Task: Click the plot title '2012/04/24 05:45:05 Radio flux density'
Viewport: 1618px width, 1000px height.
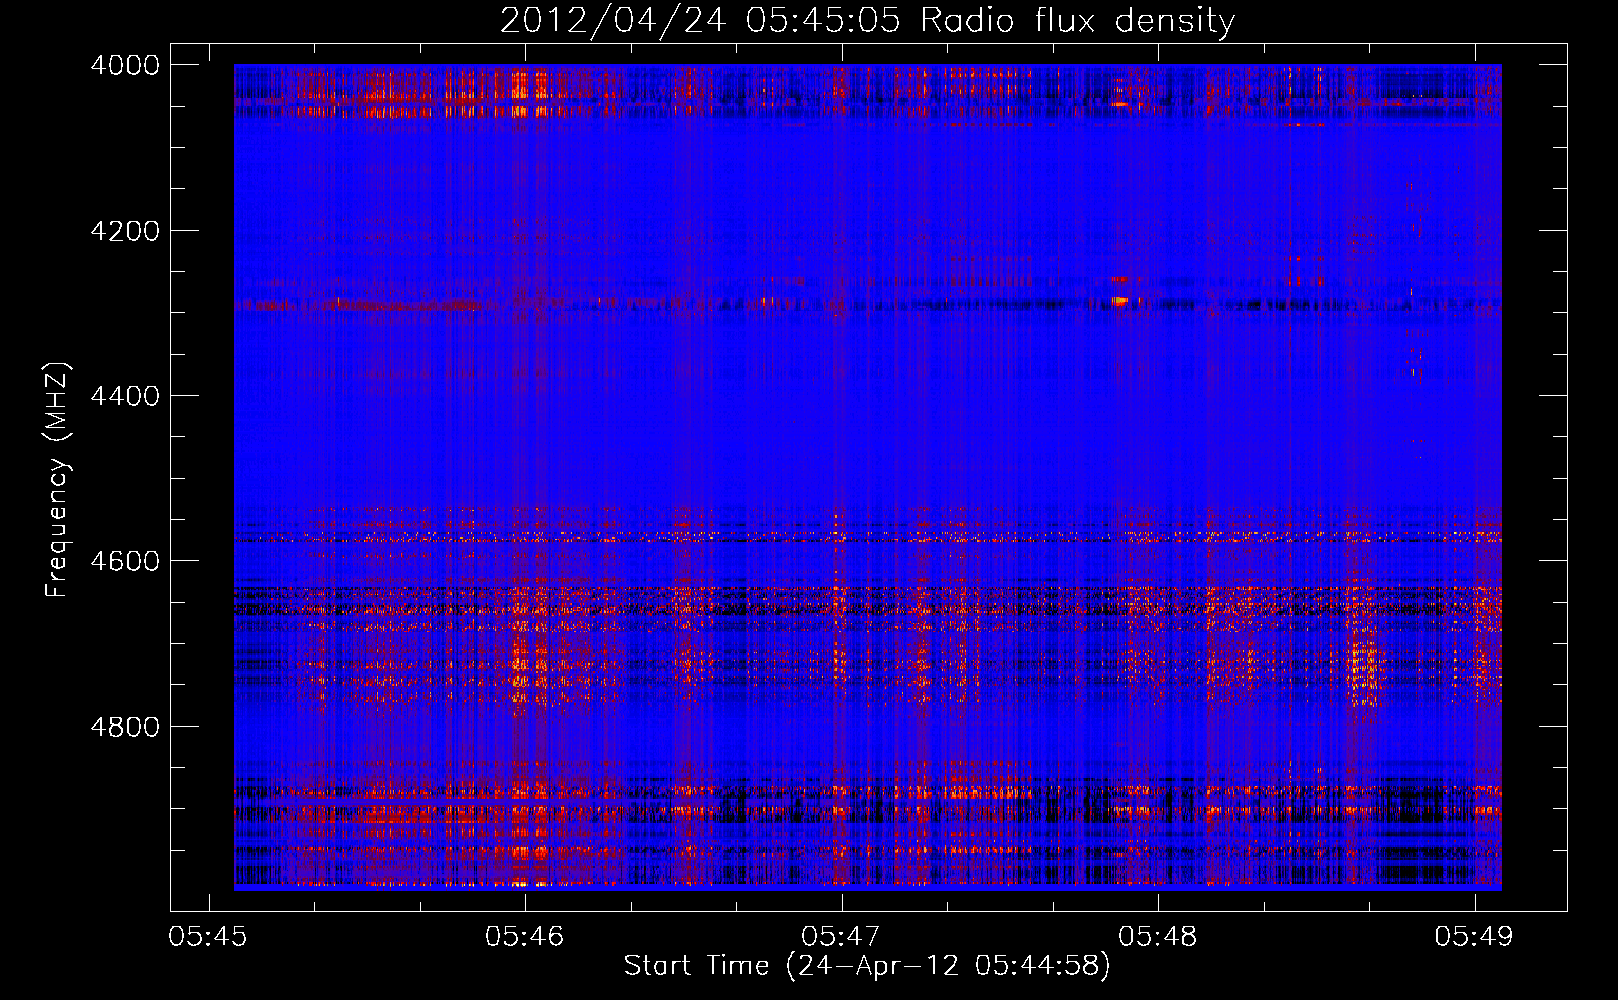Action: point(867,20)
